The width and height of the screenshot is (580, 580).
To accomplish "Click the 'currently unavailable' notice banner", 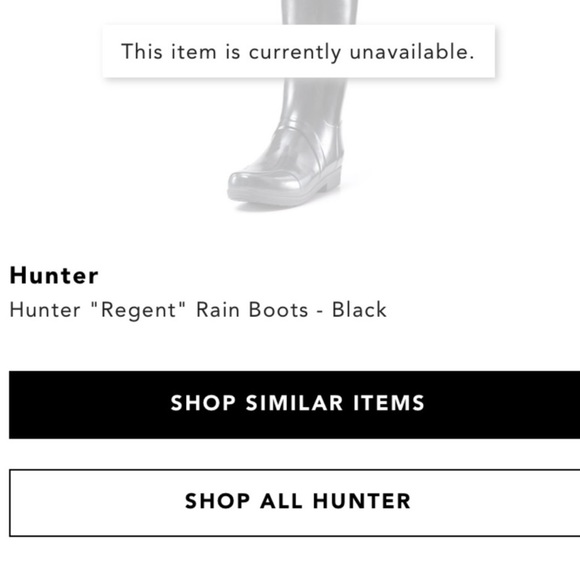I will [299, 51].
